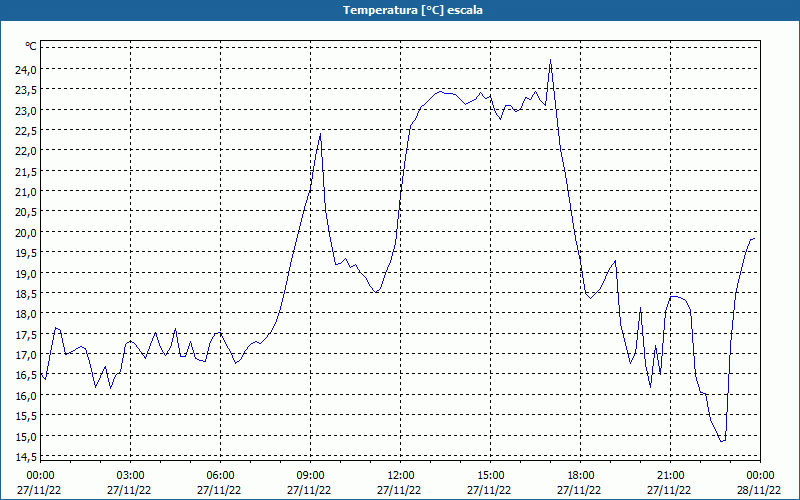Select the 17,5 y-axis label
This screenshot has width=800, height=500.
coord(26,335)
